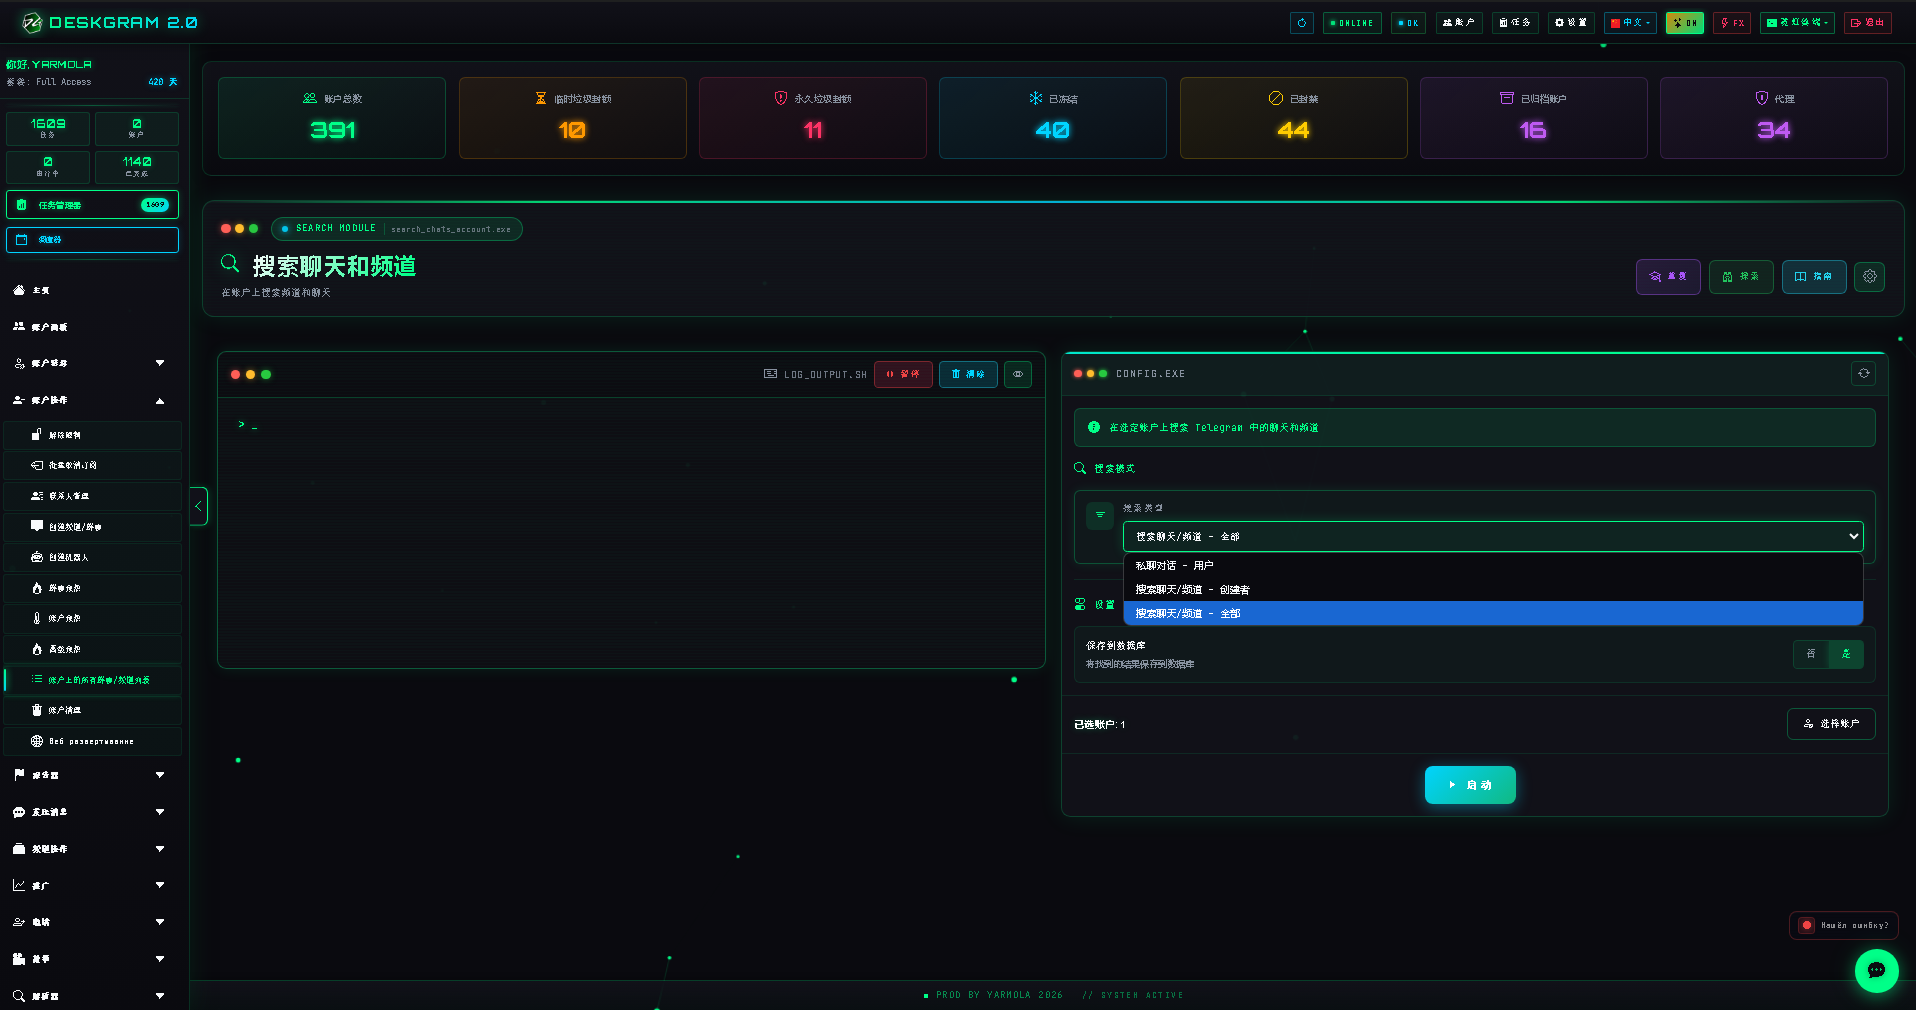This screenshot has width=1916, height=1010.
Task: Click the 退出 logout button
Action: (x=1867, y=23)
